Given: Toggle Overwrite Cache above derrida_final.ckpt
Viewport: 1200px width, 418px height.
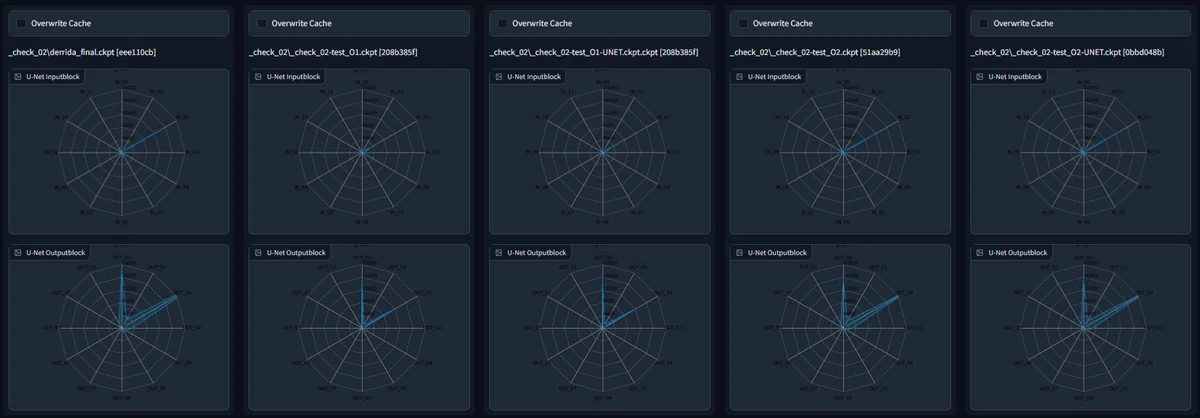Looking at the screenshot, I should [22, 23].
